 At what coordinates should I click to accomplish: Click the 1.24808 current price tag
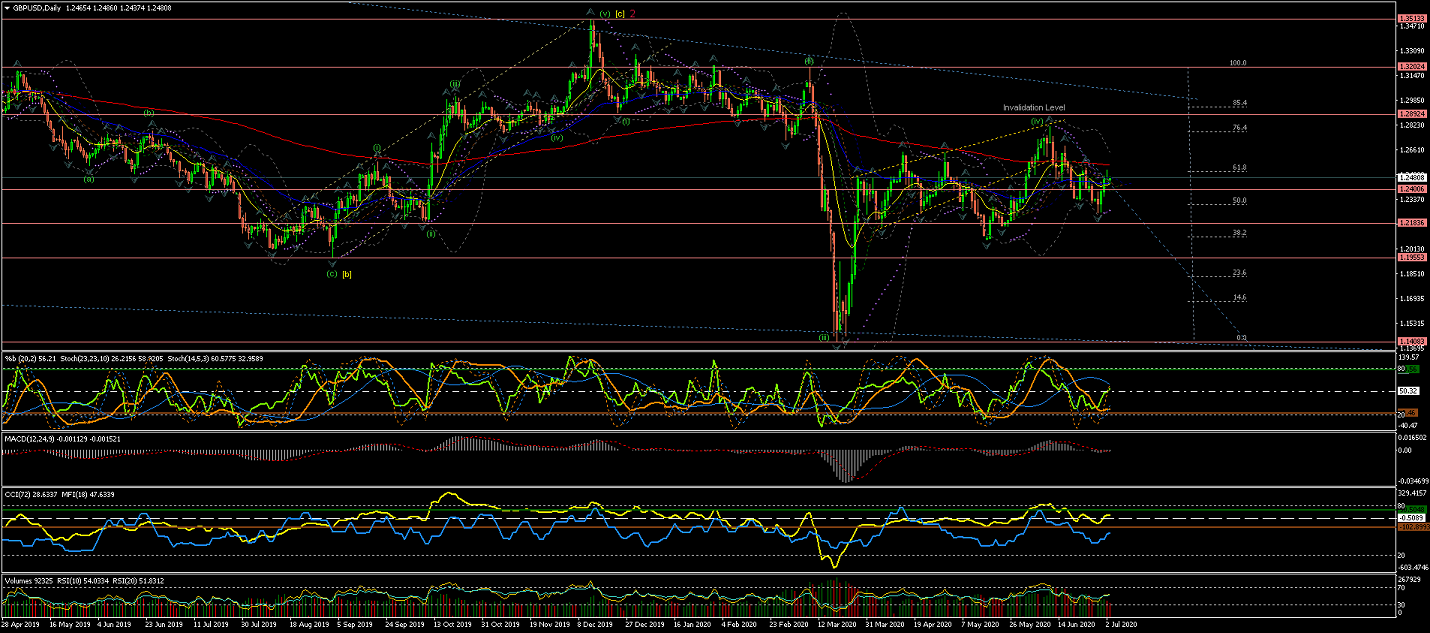pyautogui.click(x=1412, y=177)
